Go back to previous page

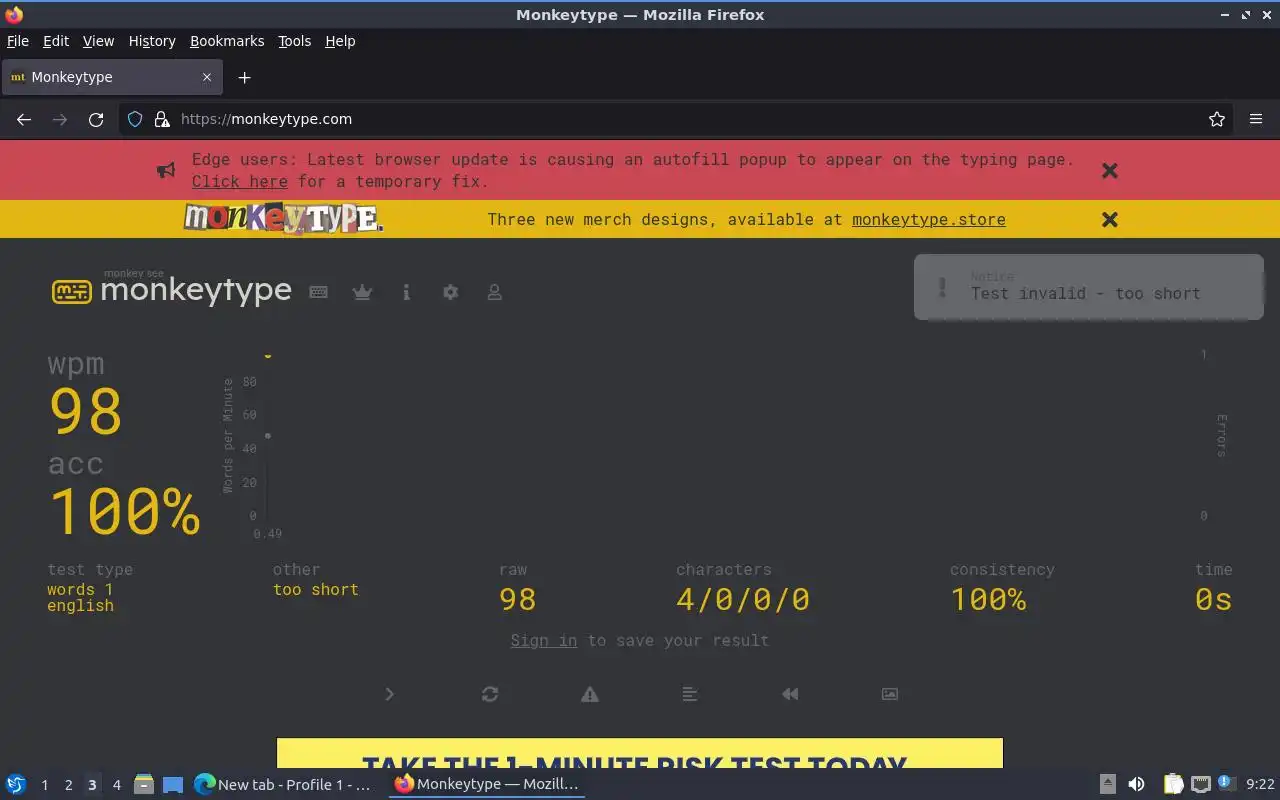click(x=24, y=119)
